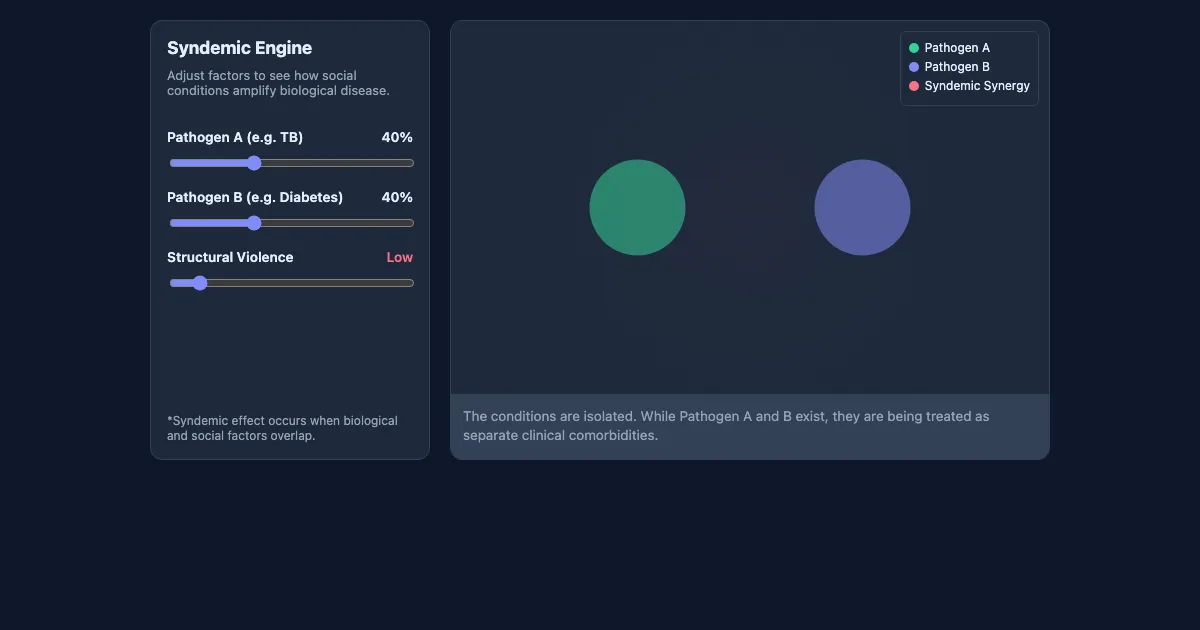
Task: Click the 40% value beside Pathogen A
Action: 397,137
